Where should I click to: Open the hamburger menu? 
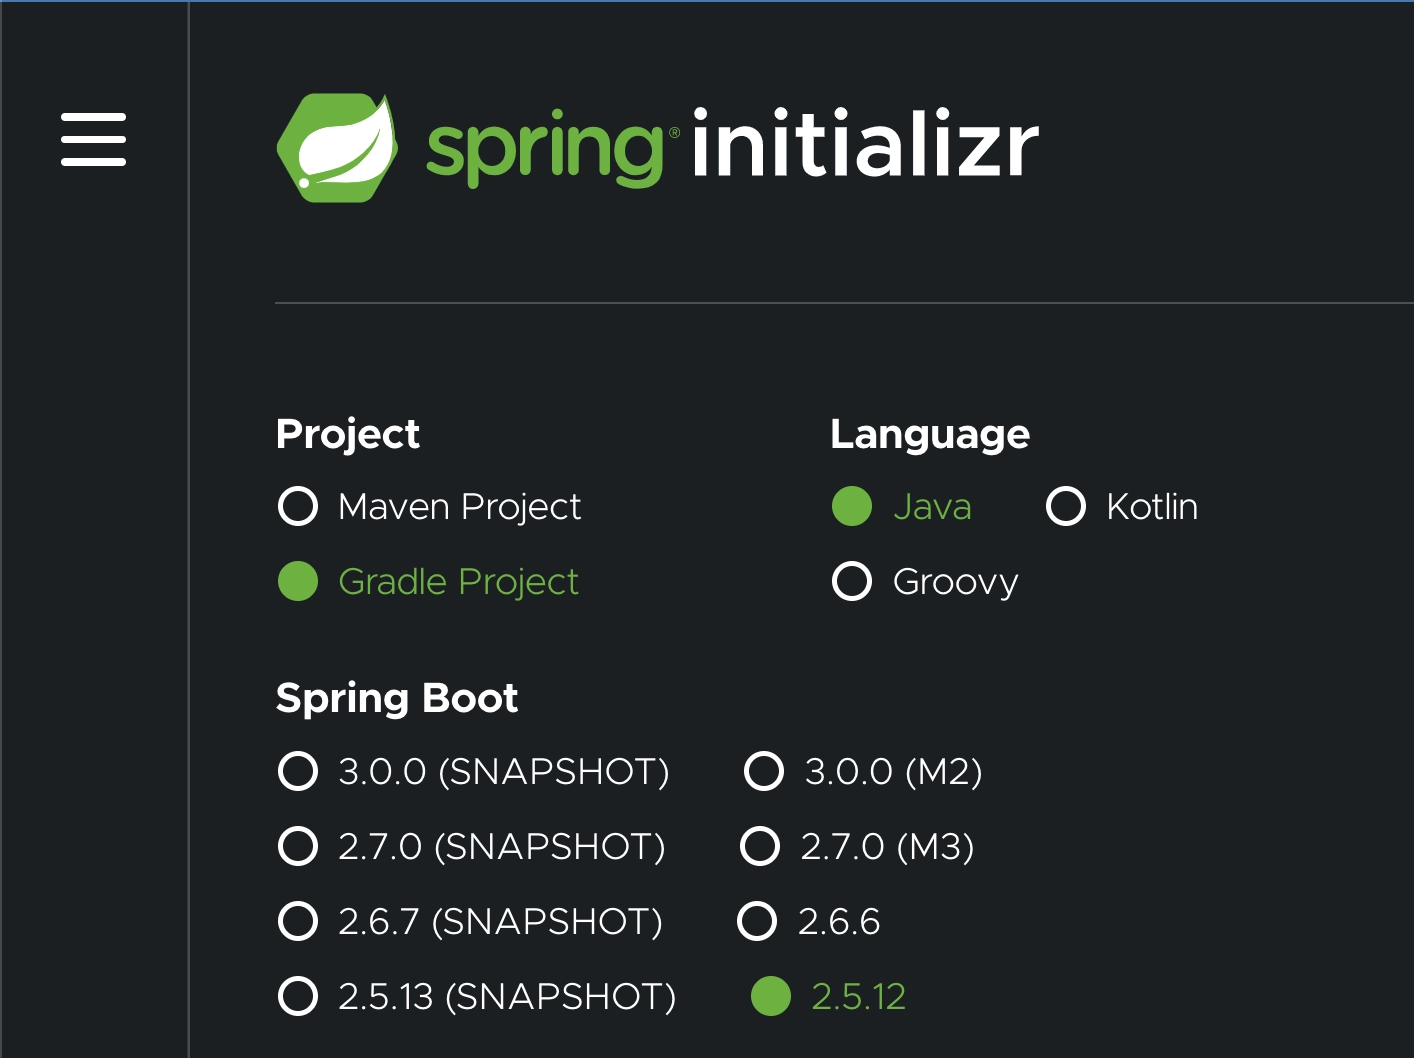(x=93, y=139)
